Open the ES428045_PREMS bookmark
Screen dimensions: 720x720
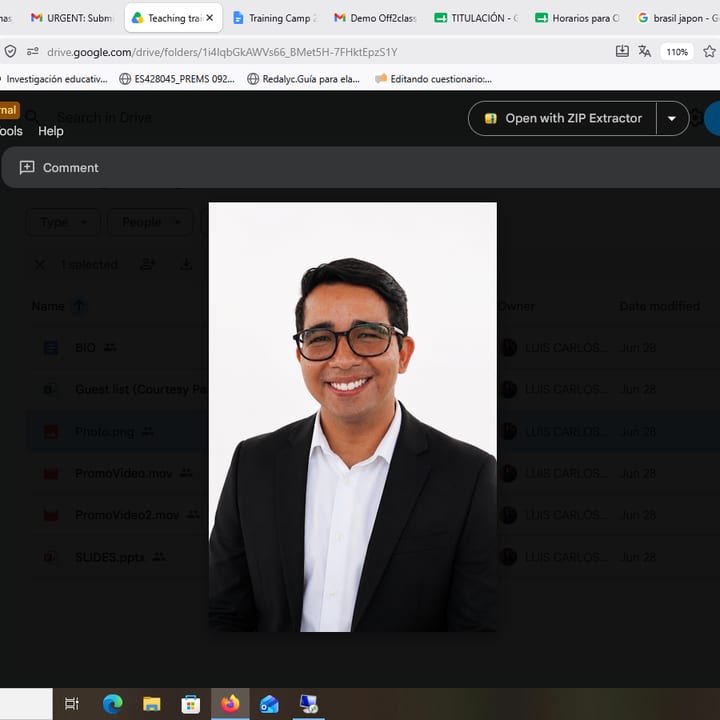[177, 79]
